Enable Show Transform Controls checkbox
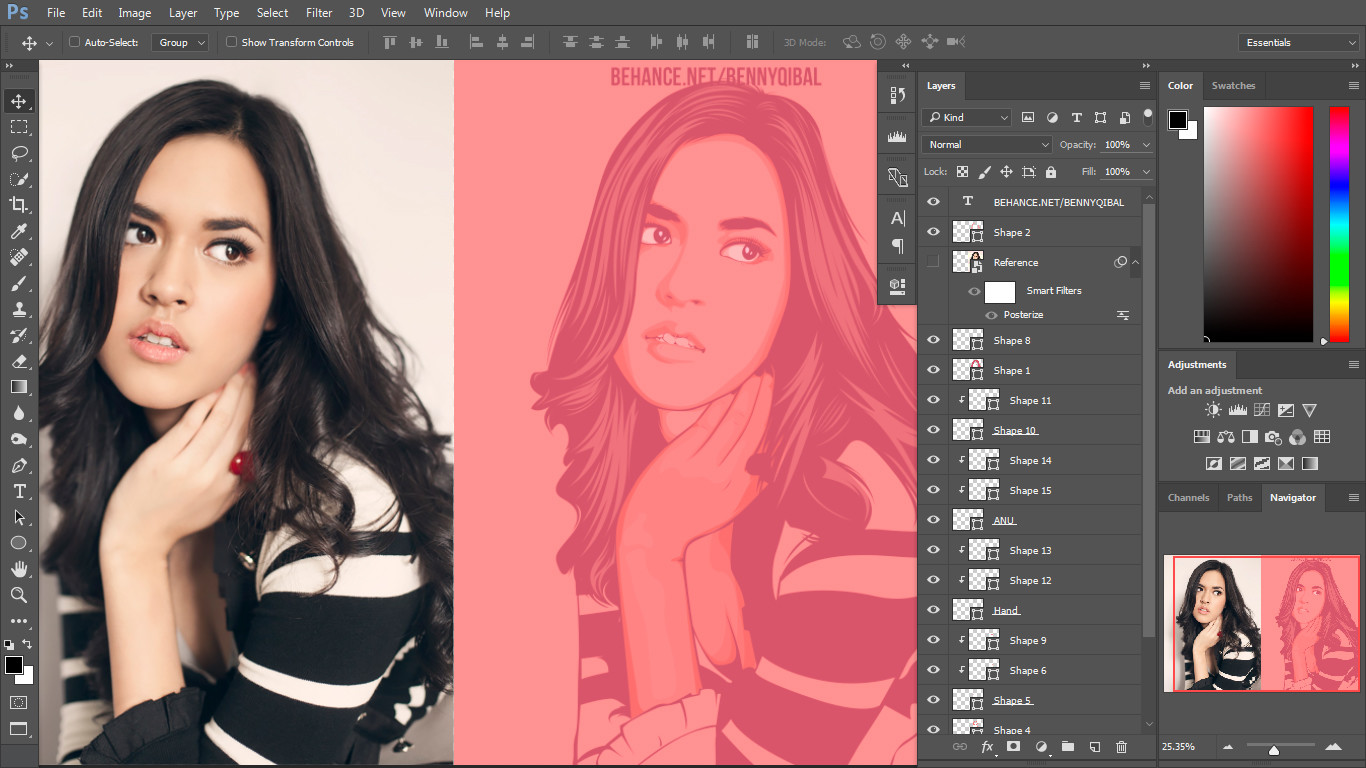 [231, 42]
